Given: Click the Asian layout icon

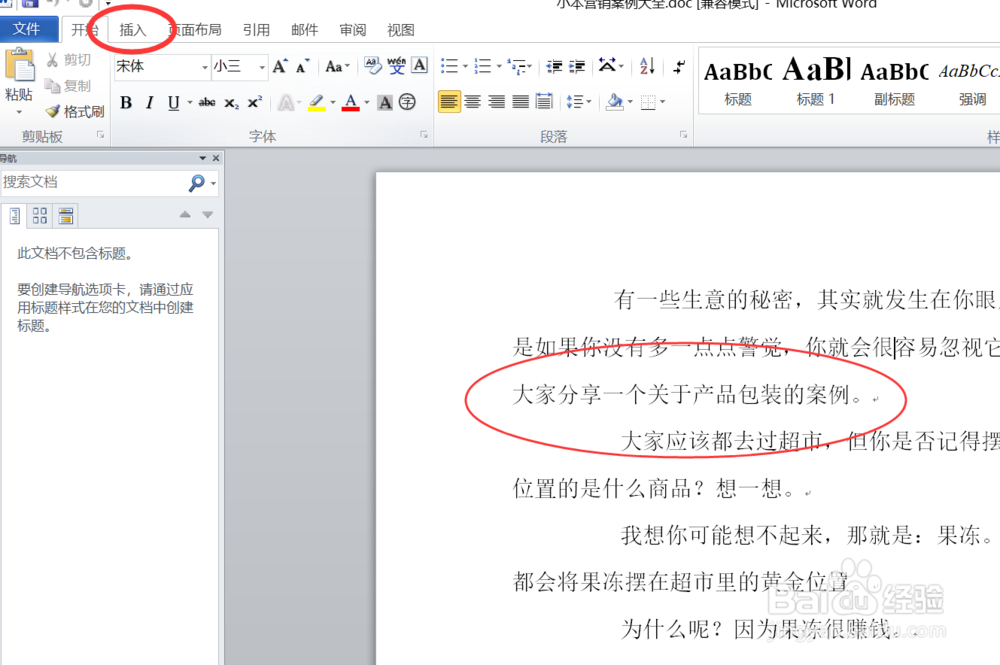Looking at the screenshot, I should [610, 66].
